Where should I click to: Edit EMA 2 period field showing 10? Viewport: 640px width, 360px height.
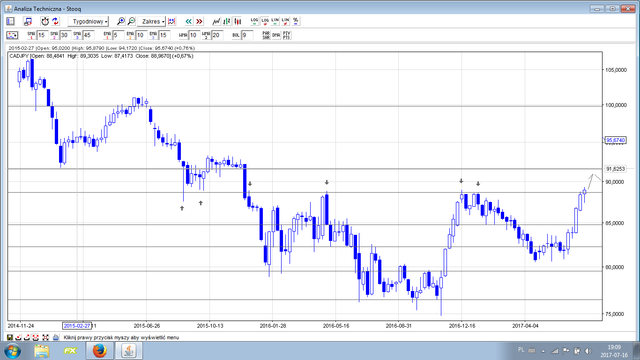pyautogui.click(x=141, y=36)
